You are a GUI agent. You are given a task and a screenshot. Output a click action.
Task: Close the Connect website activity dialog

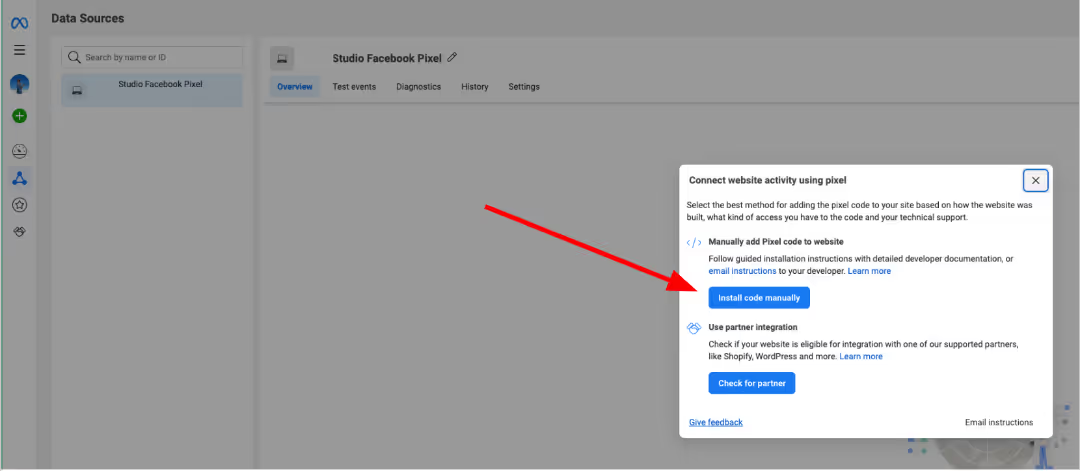pos(1035,180)
